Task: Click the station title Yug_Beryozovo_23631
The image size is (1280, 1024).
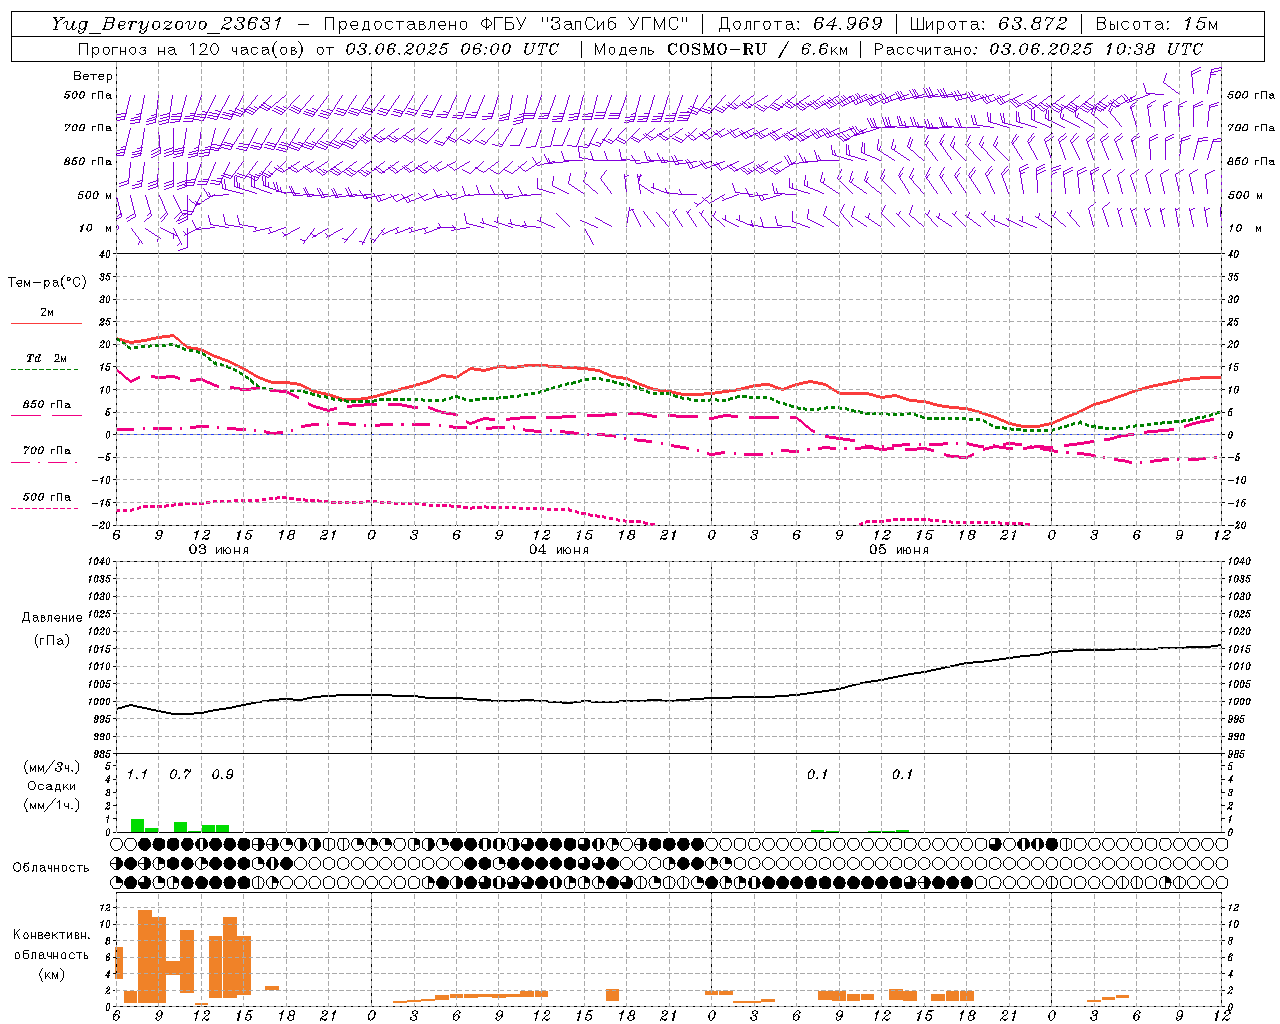Action: tap(167, 24)
